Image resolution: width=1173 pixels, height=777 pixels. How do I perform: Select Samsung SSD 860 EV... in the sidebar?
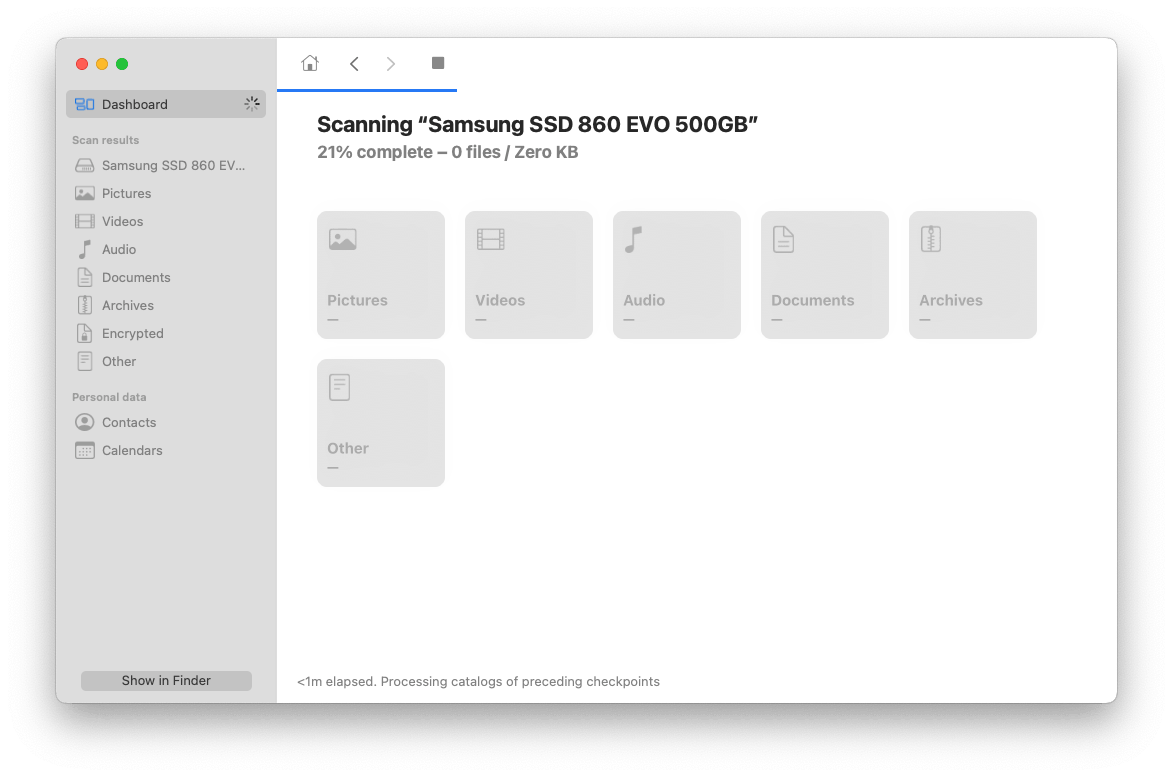pos(166,165)
